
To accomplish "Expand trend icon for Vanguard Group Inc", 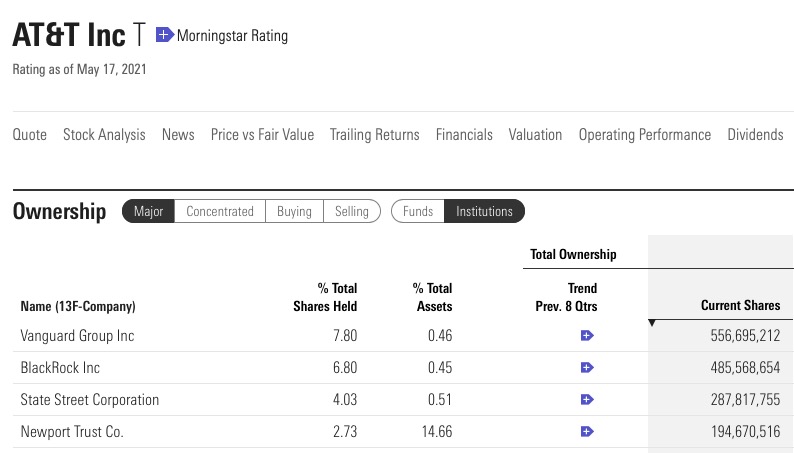I will [587, 336].
